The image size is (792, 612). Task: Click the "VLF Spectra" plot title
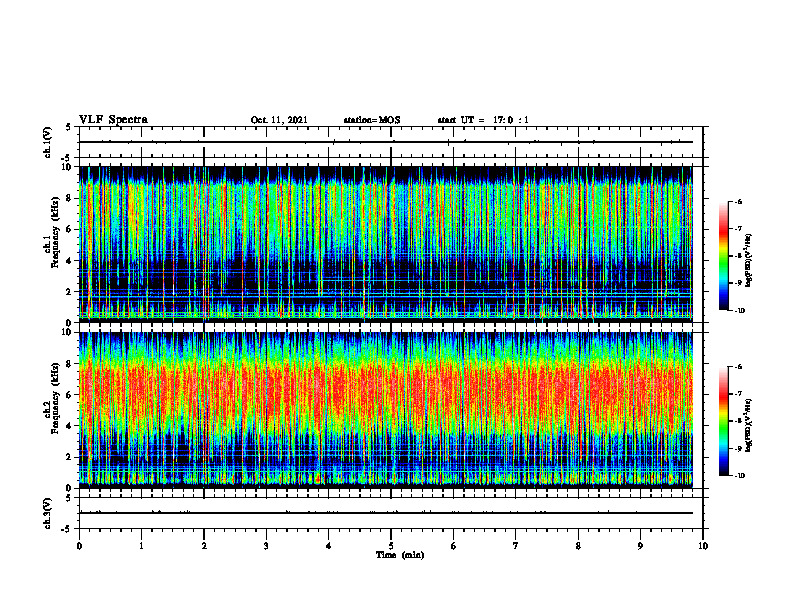click(113, 120)
